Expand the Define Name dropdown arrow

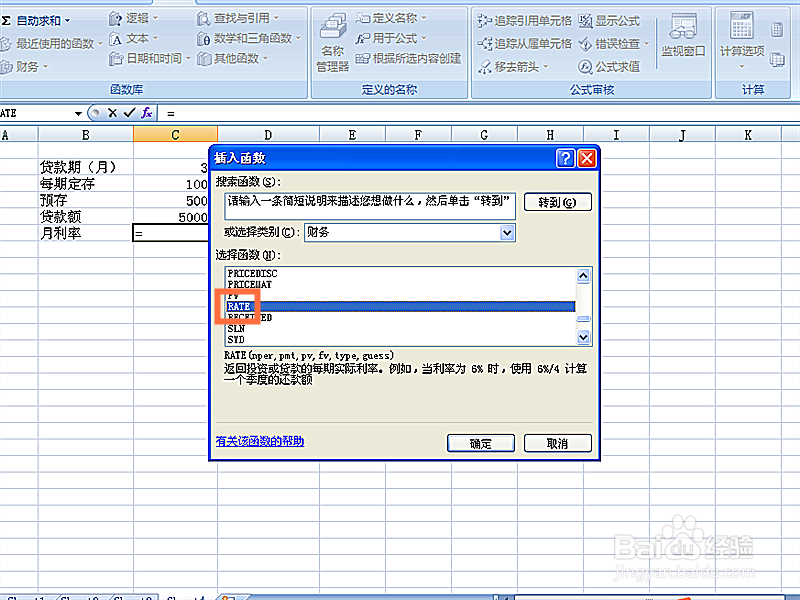click(x=423, y=18)
